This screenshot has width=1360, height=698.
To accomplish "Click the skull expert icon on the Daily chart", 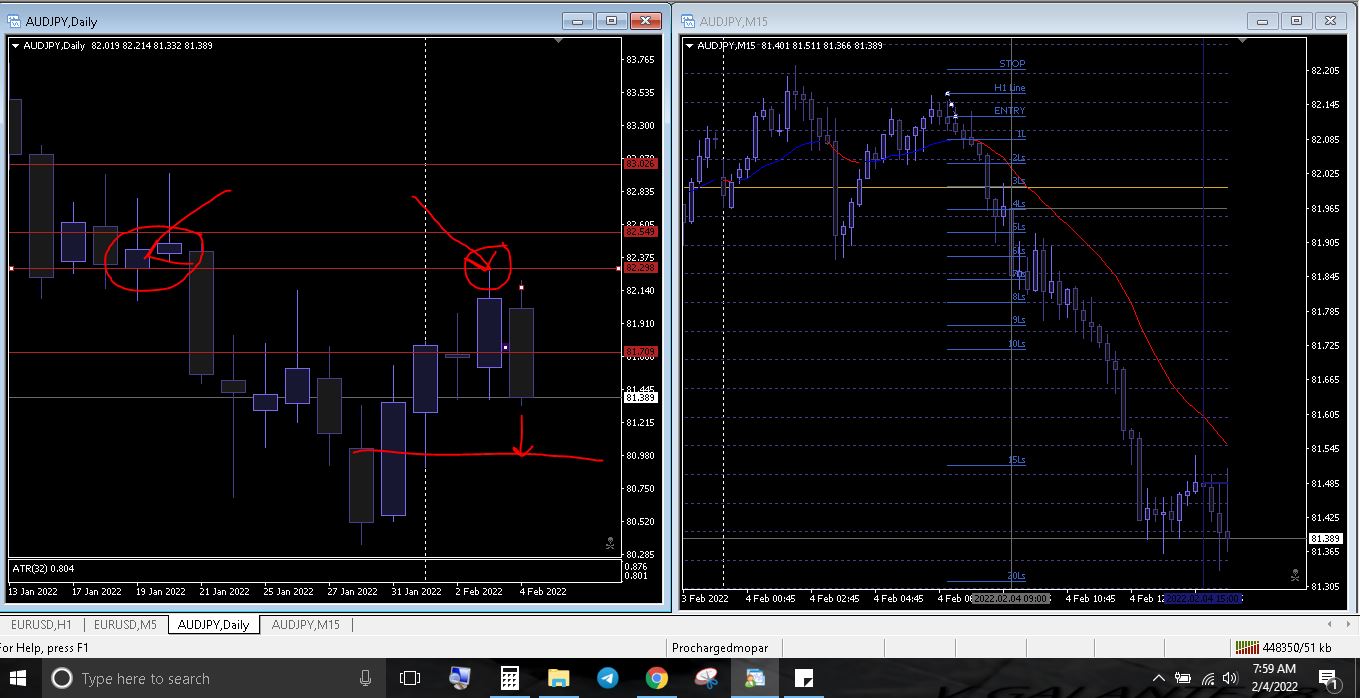I will [610, 544].
